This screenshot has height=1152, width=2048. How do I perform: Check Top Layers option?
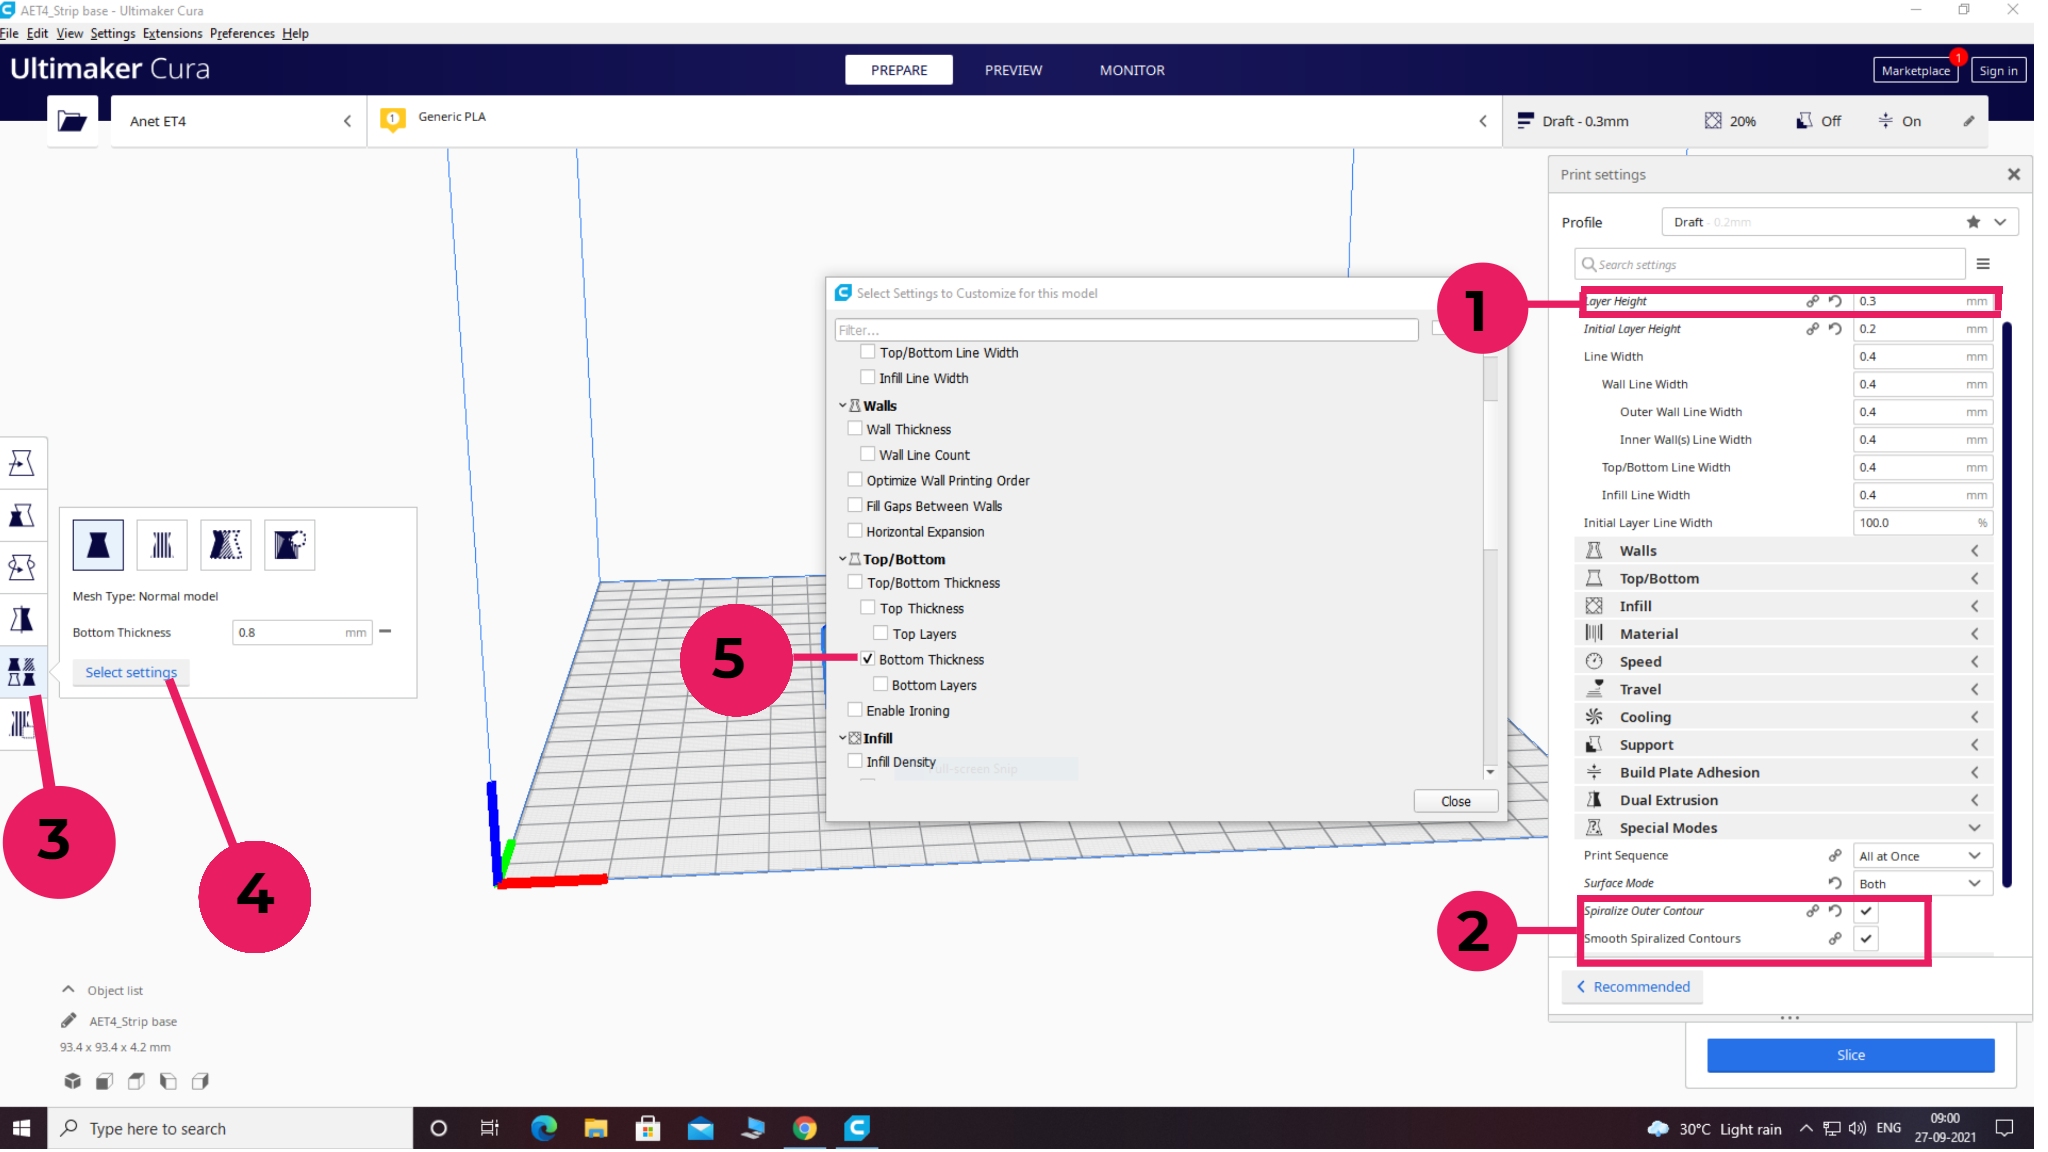(881, 633)
